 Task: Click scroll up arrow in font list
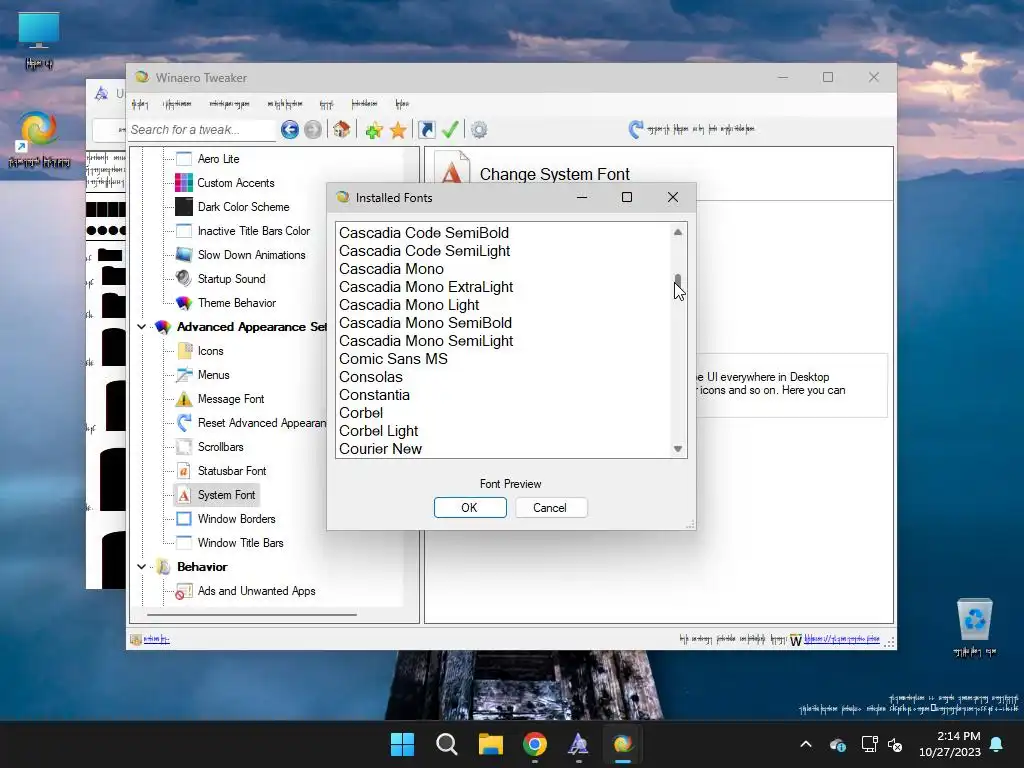pos(678,232)
